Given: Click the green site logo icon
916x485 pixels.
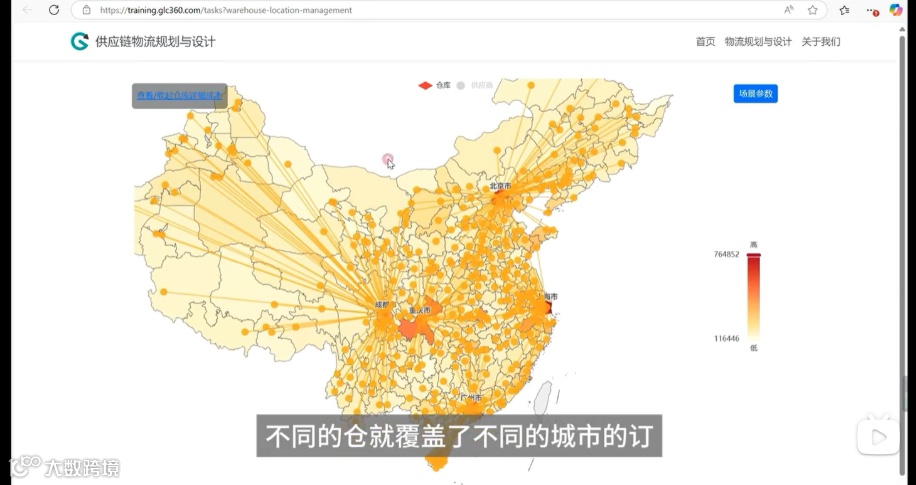Looking at the screenshot, I should tap(79, 41).
